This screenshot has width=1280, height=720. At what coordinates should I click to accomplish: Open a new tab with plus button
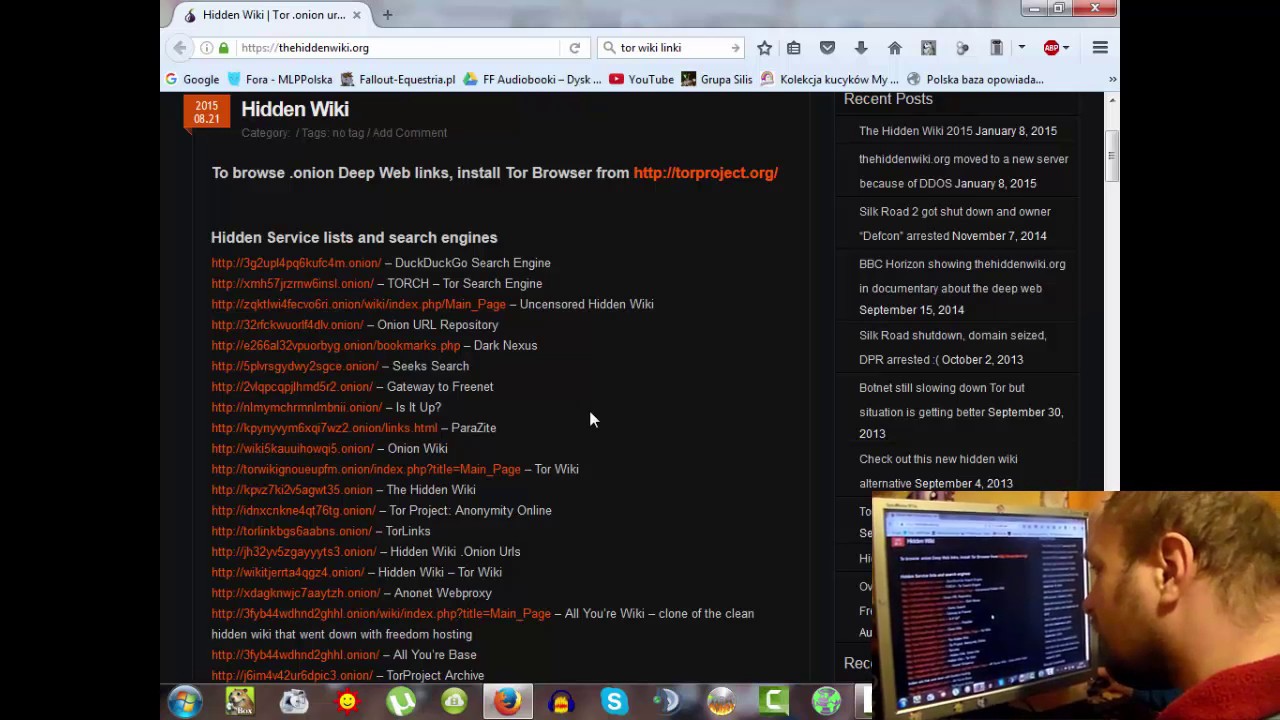tap(387, 15)
